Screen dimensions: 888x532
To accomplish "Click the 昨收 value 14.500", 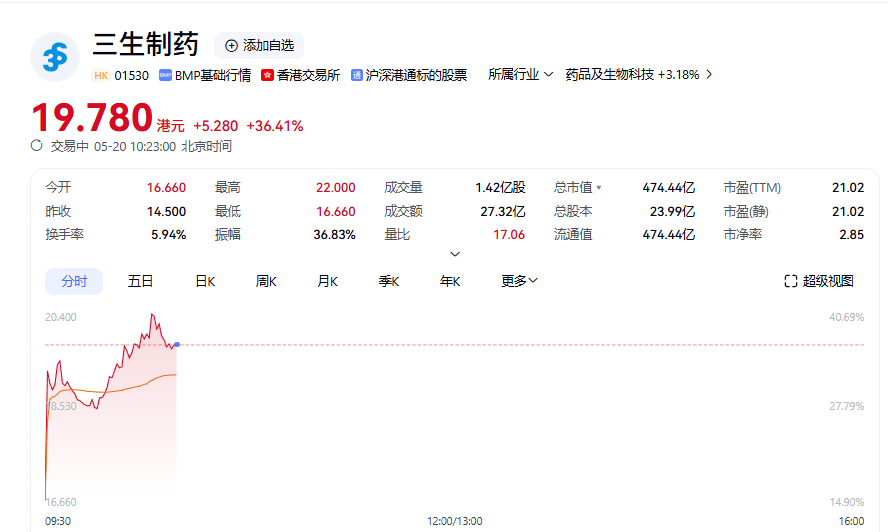I will click(166, 211).
